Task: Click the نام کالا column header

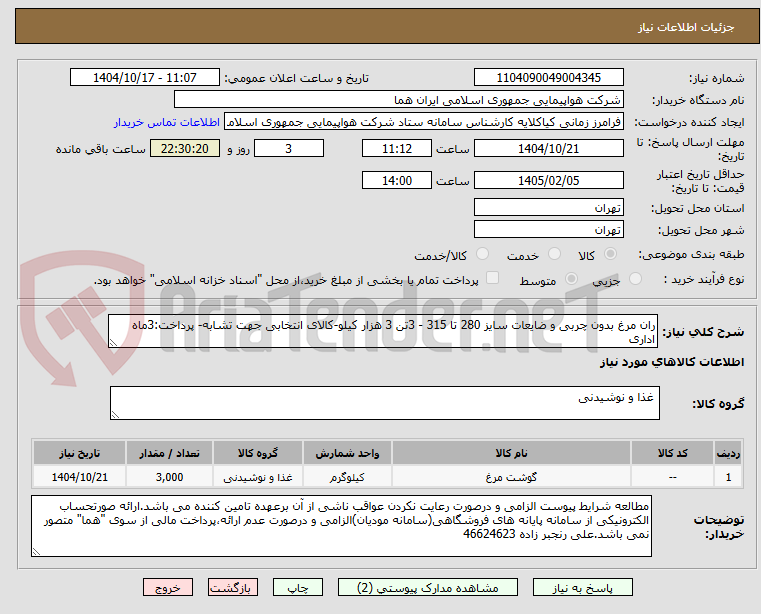Action: (511, 453)
